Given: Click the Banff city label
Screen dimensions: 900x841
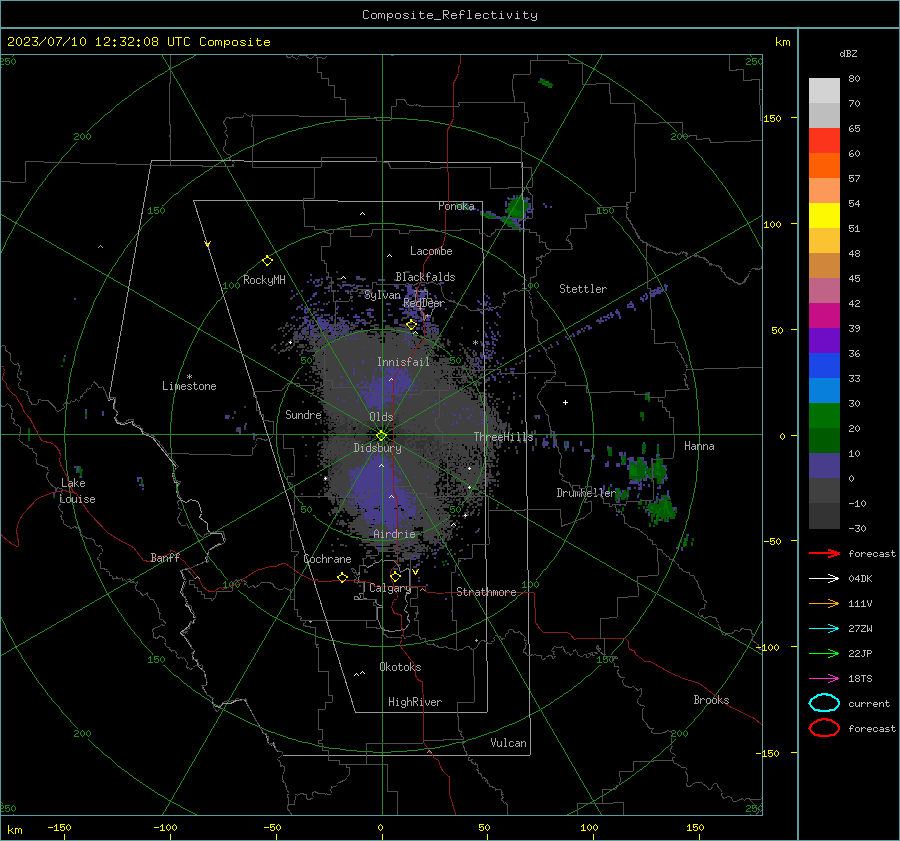Looking at the screenshot, I should coord(165,558).
